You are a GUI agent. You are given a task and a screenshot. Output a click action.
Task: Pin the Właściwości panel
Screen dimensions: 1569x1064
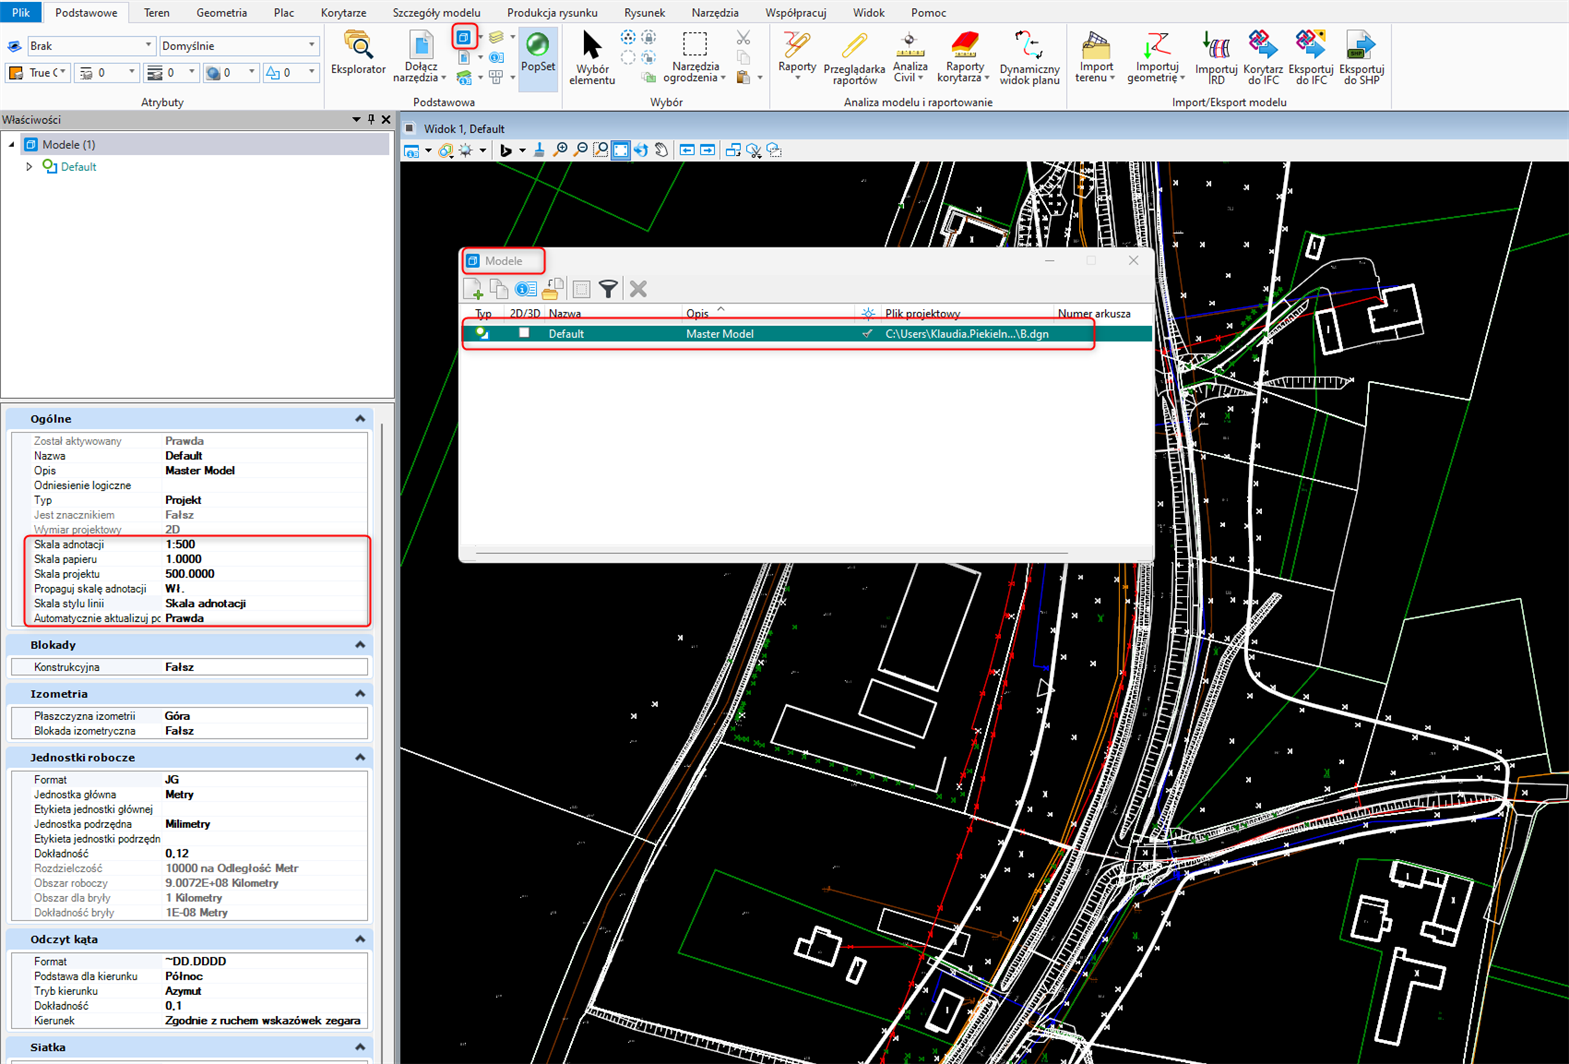pos(371,119)
